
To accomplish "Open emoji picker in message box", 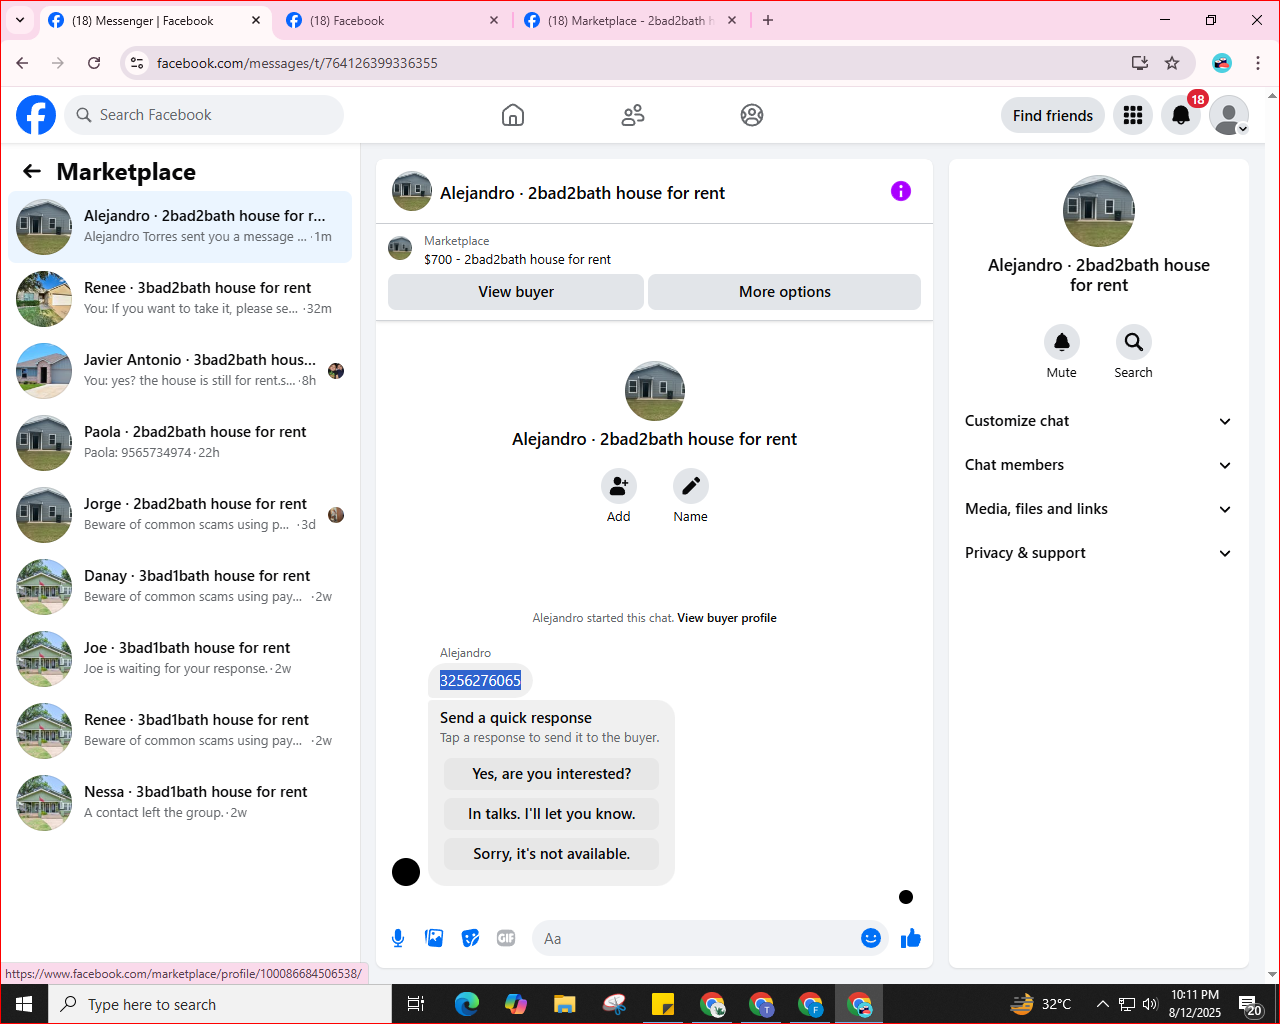I will pos(871,938).
